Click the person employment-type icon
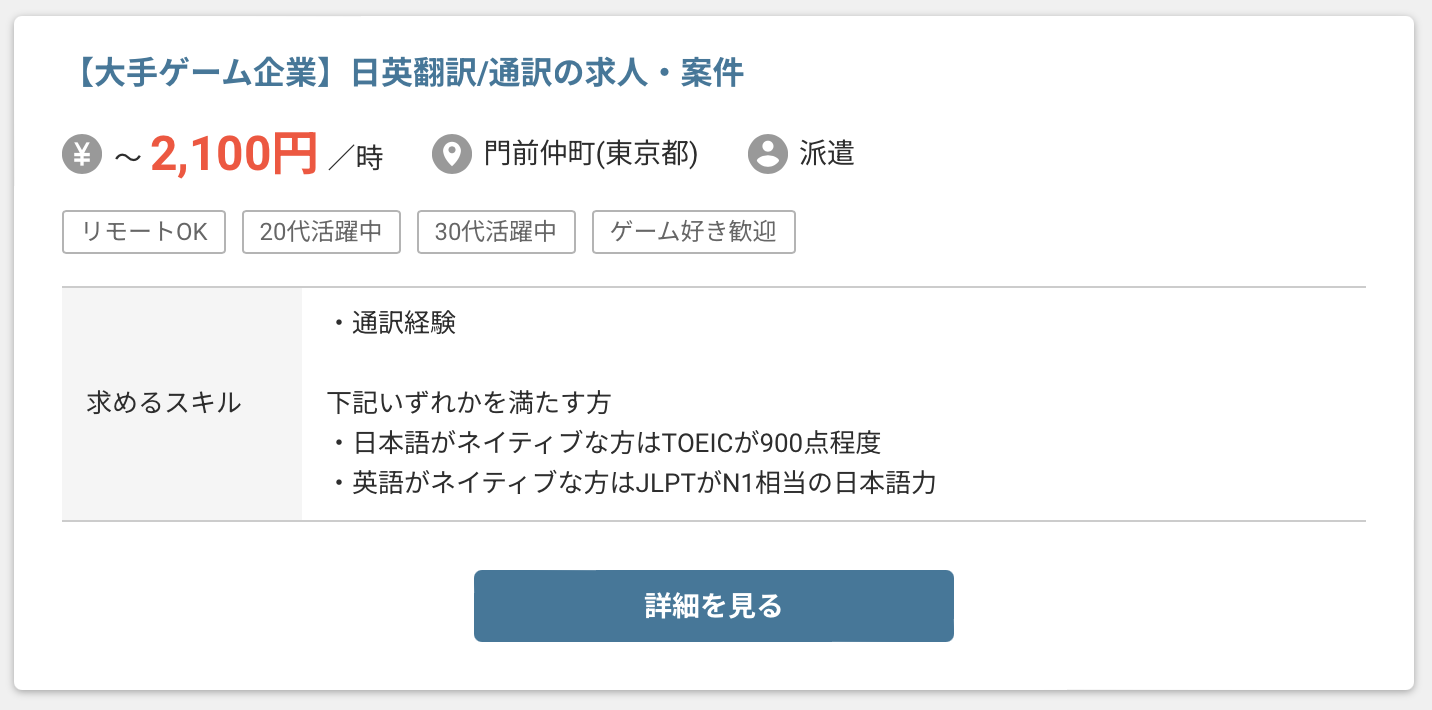This screenshot has height=710, width=1432. pyautogui.click(x=767, y=154)
